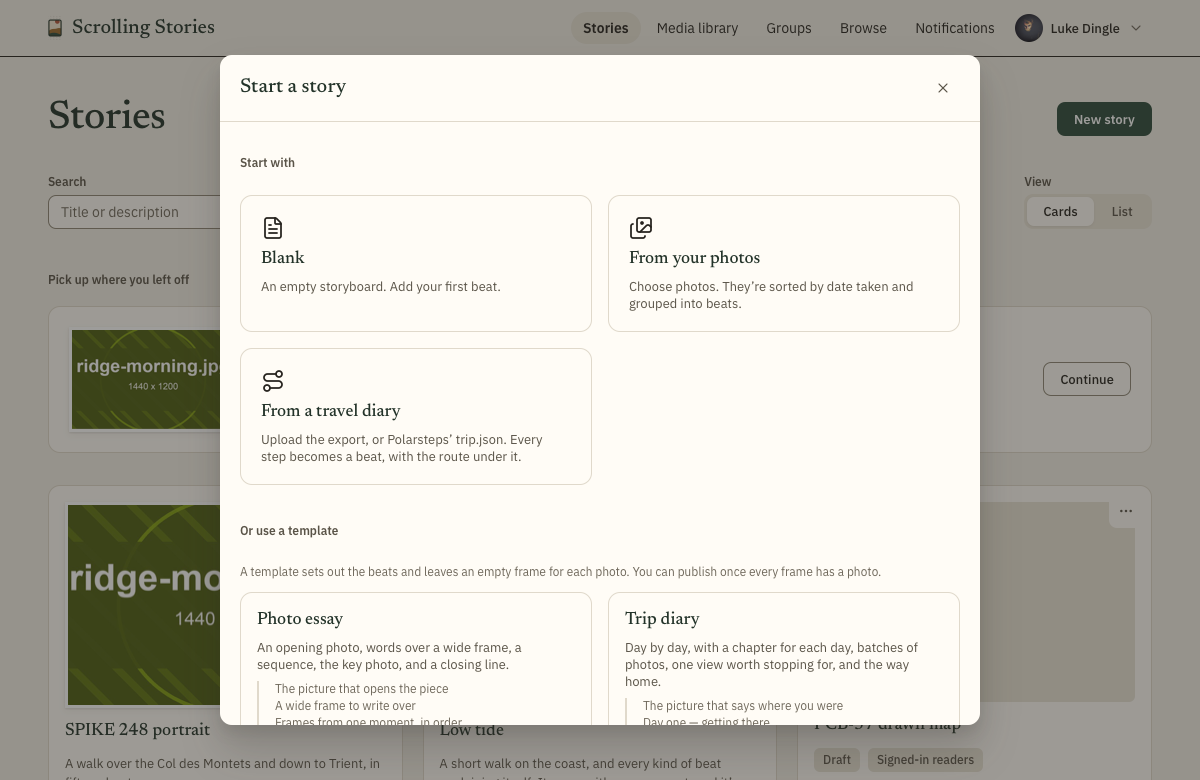Click the Scrolling Stories logo icon
1200x780 pixels.
(55, 28)
